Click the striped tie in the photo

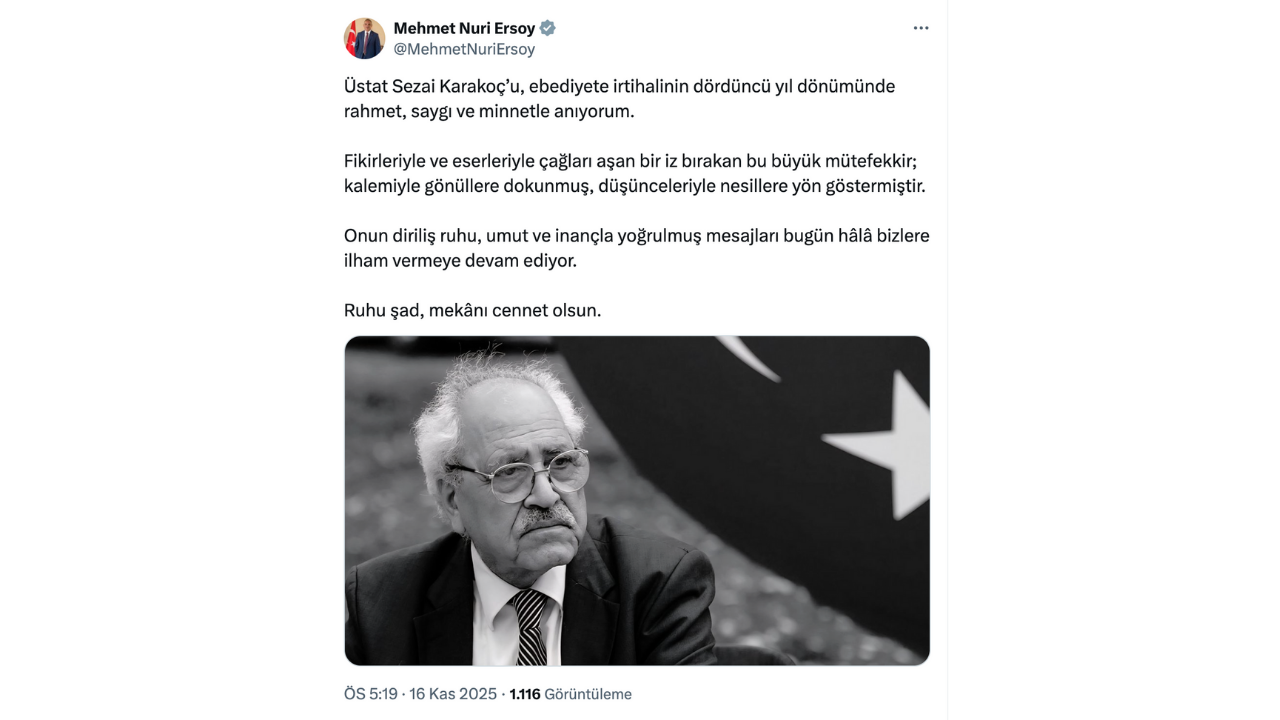[531, 627]
